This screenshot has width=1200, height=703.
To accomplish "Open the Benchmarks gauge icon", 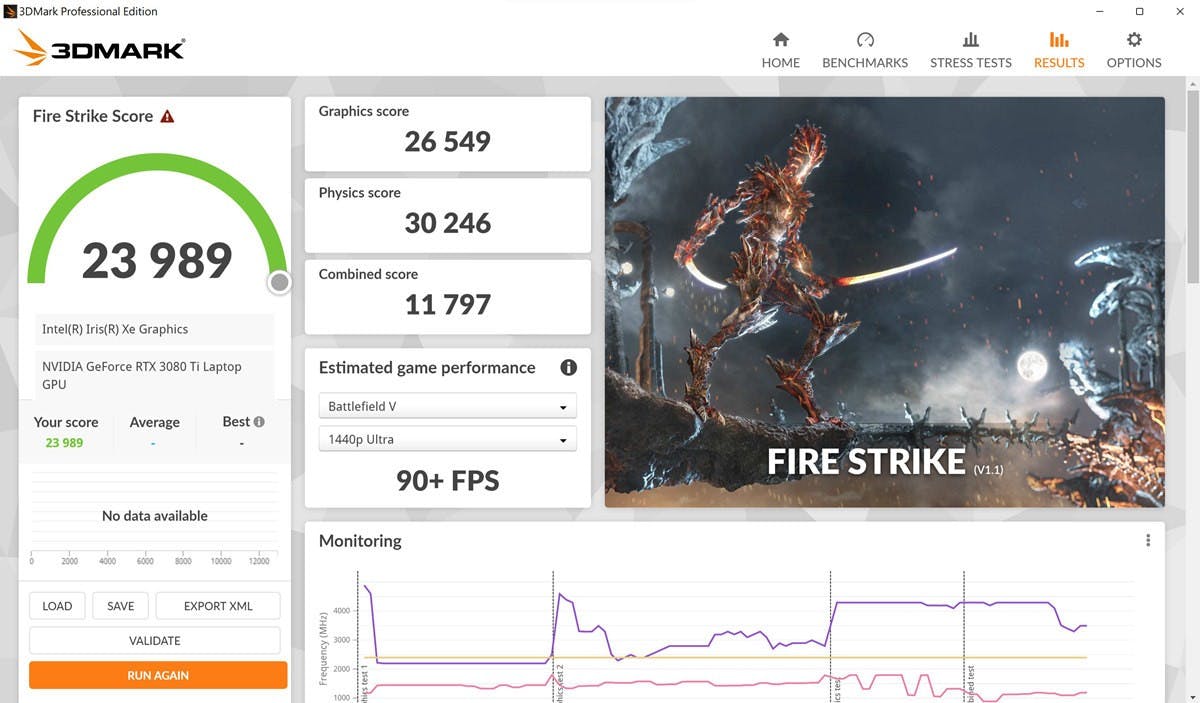I will point(865,40).
